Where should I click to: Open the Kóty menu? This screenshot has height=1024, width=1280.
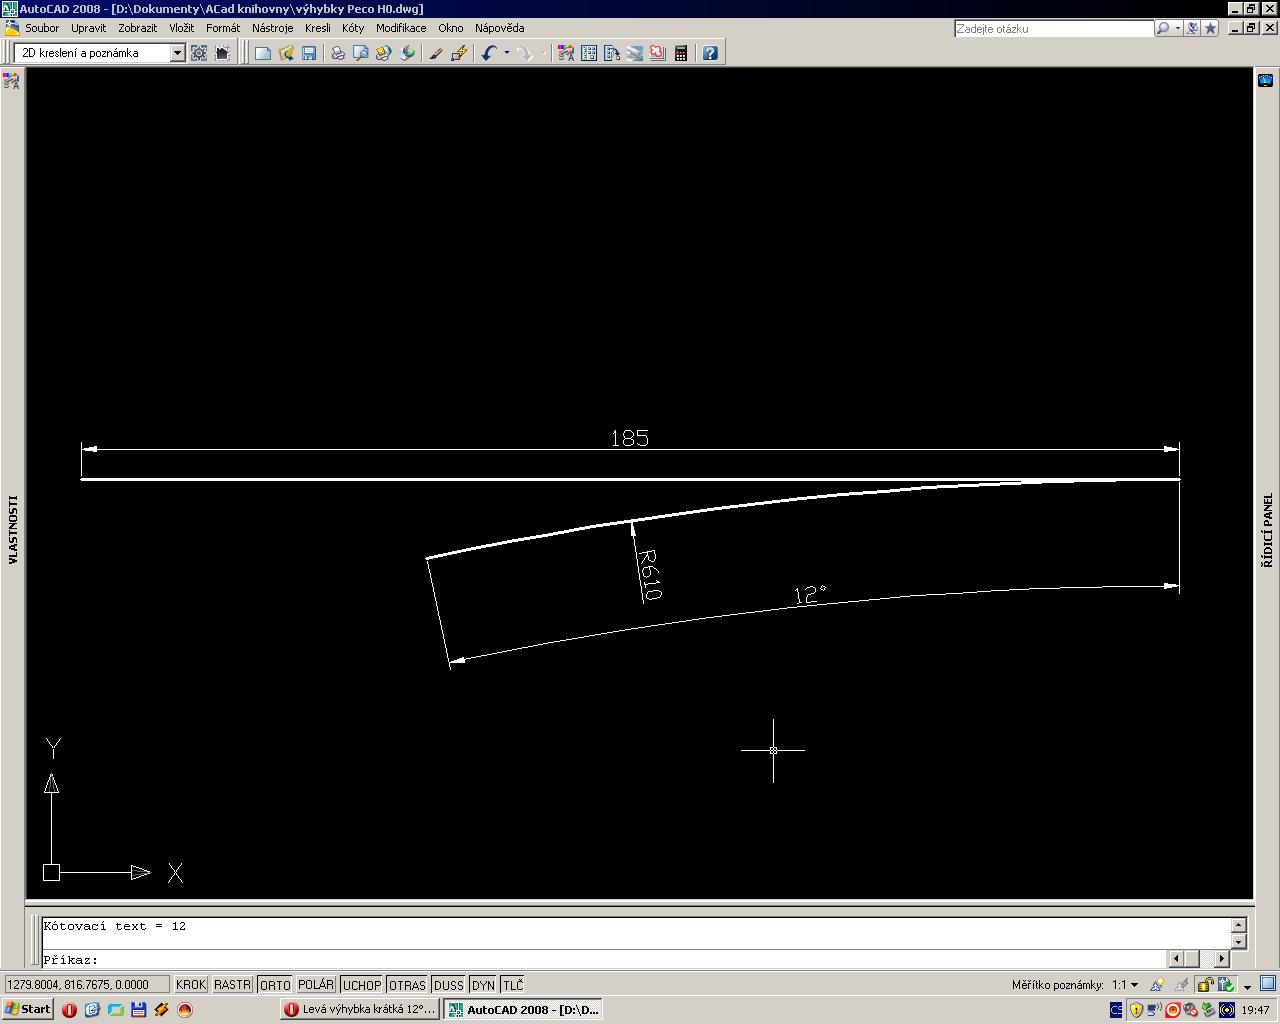pos(352,28)
